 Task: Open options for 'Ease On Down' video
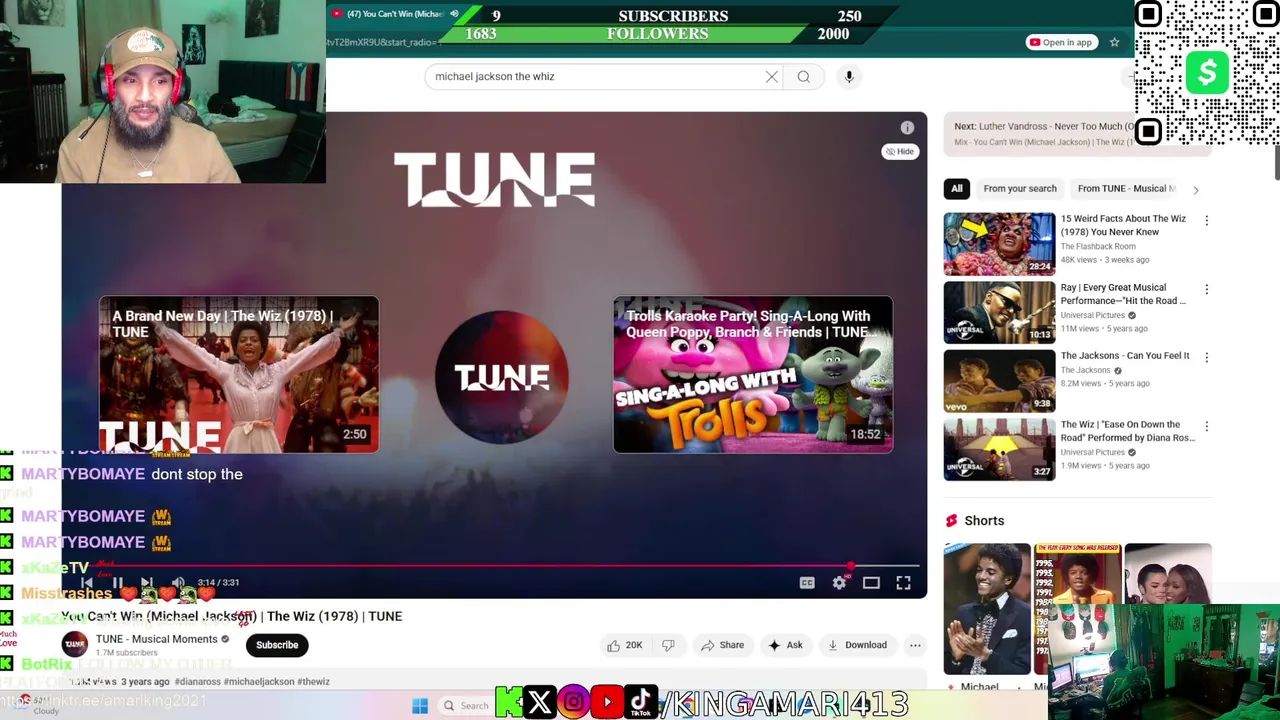pos(1206,427)
